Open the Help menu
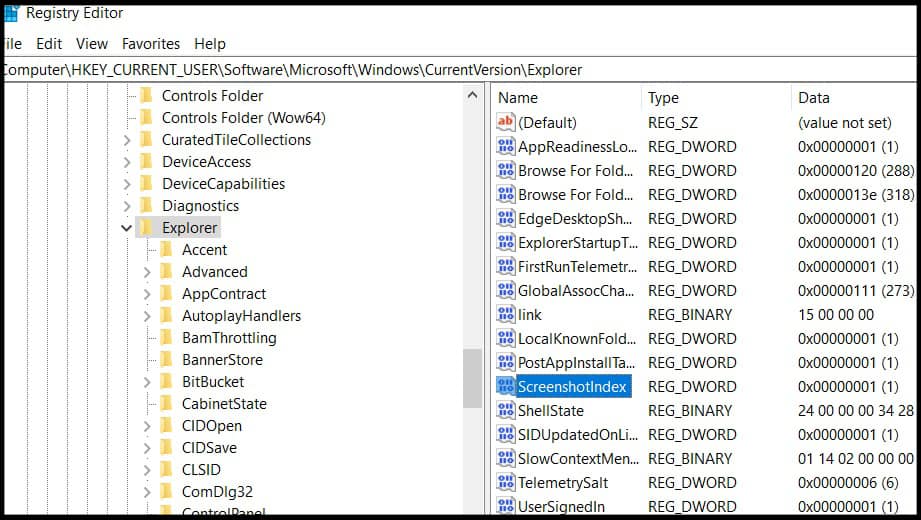Image resolution: width=921 pixels, height=520 pixels. click(x=210, y=43)
